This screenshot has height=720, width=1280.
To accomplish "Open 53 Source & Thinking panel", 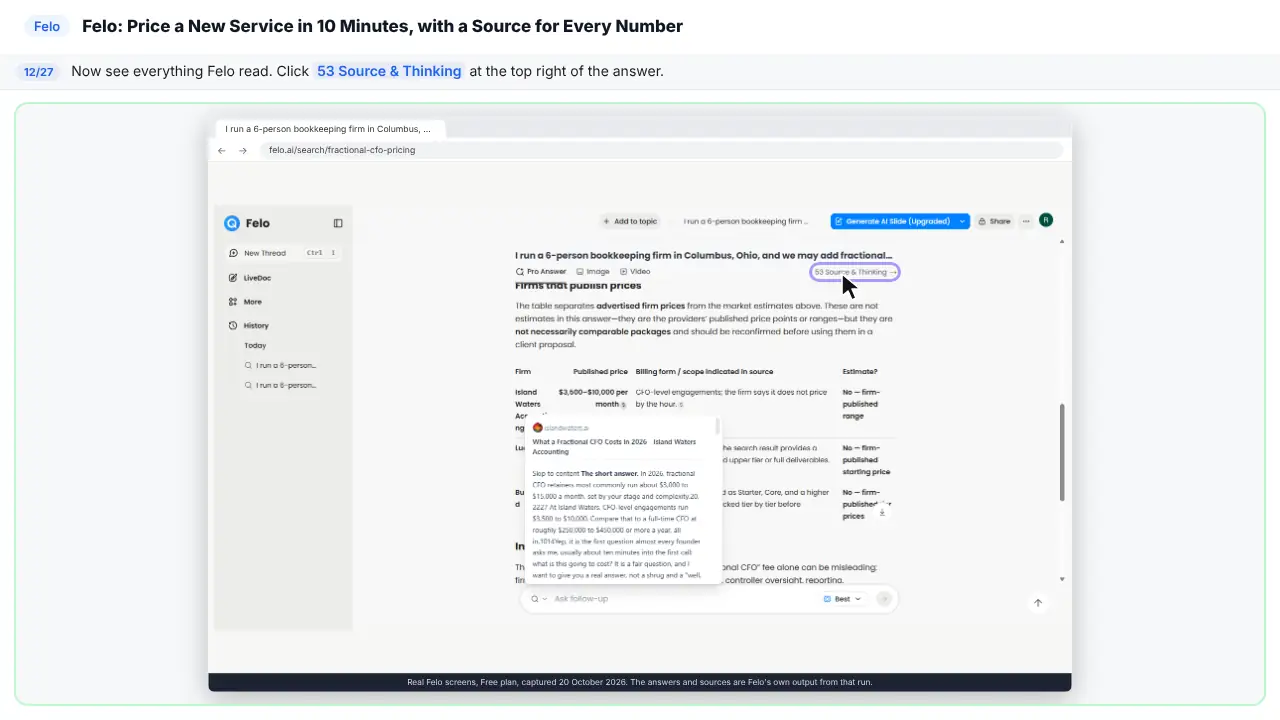I will click(855, 272).
